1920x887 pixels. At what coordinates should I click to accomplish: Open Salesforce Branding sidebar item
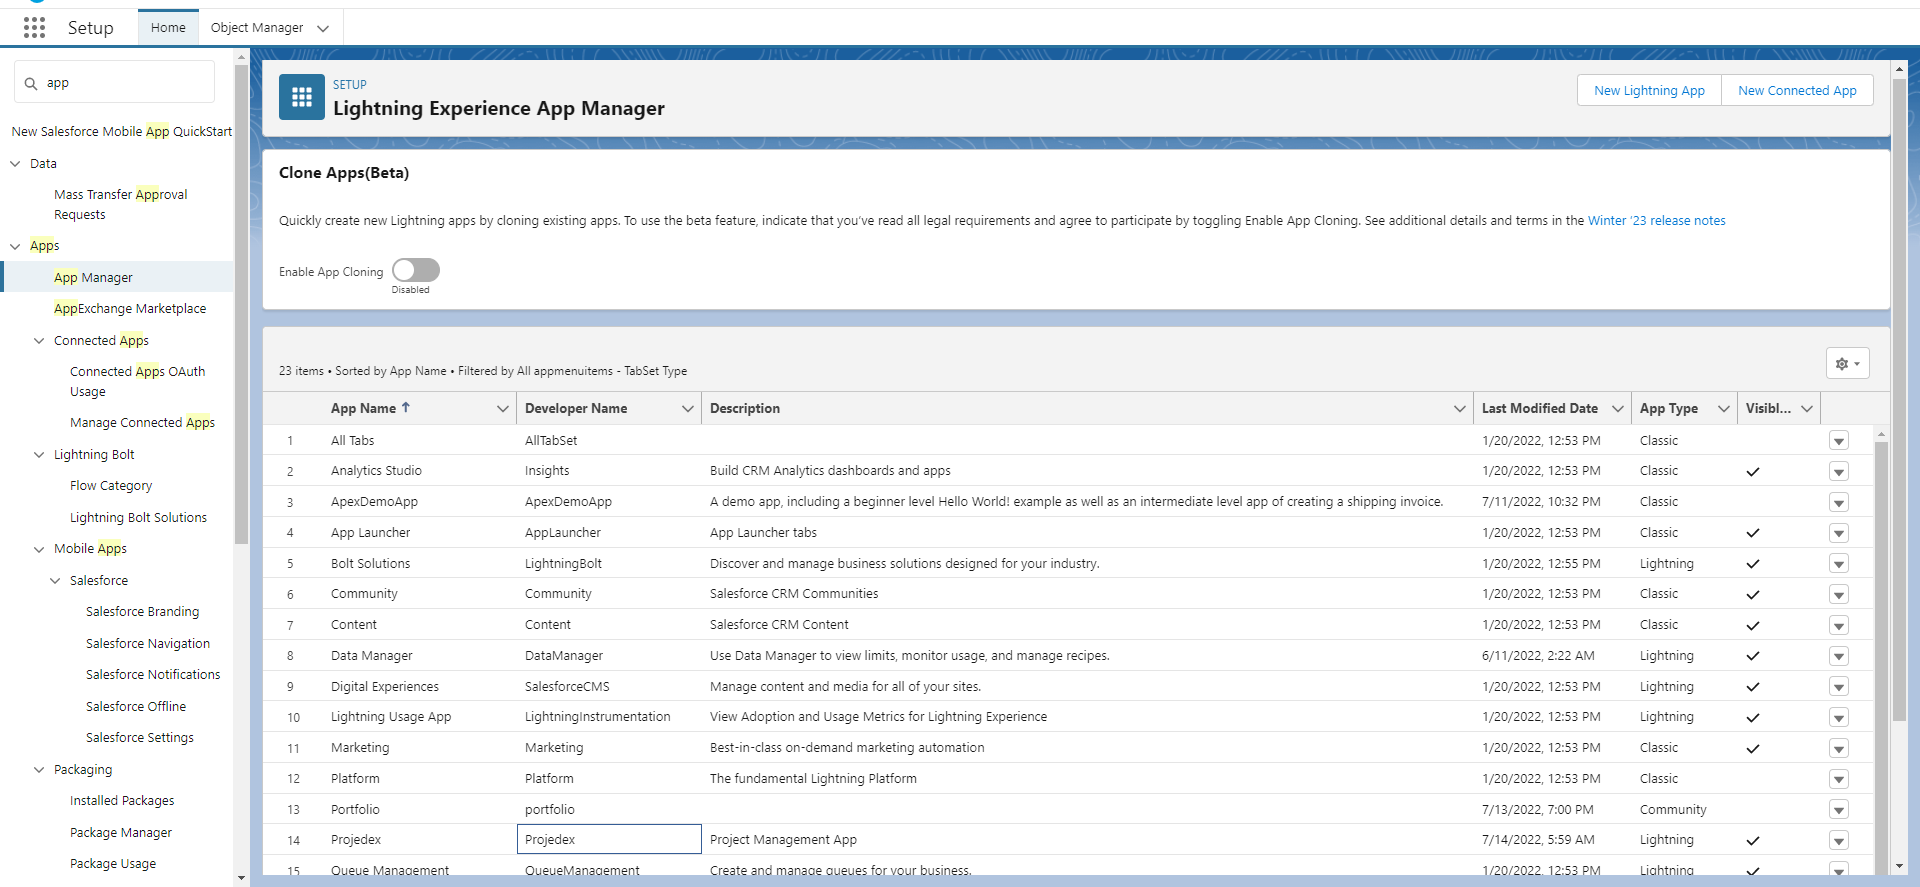(x=142, y=612)
